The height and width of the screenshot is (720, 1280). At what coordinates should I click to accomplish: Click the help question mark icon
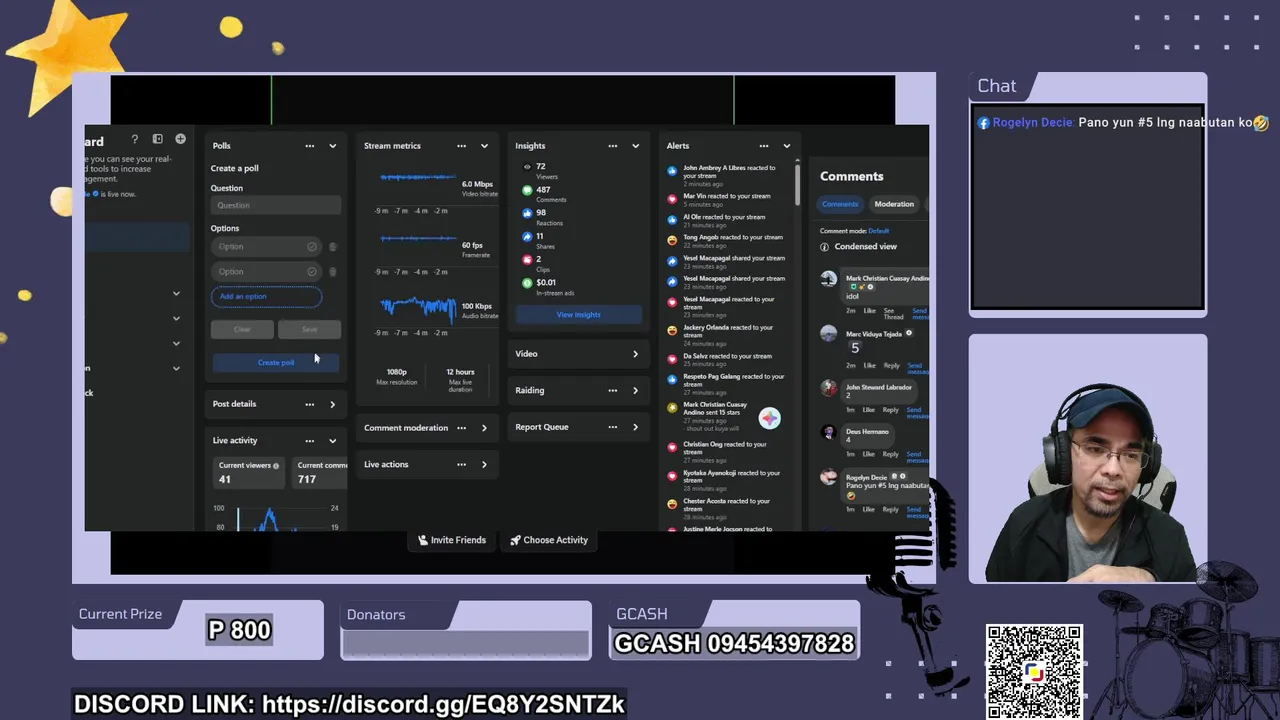click(134, 139)
